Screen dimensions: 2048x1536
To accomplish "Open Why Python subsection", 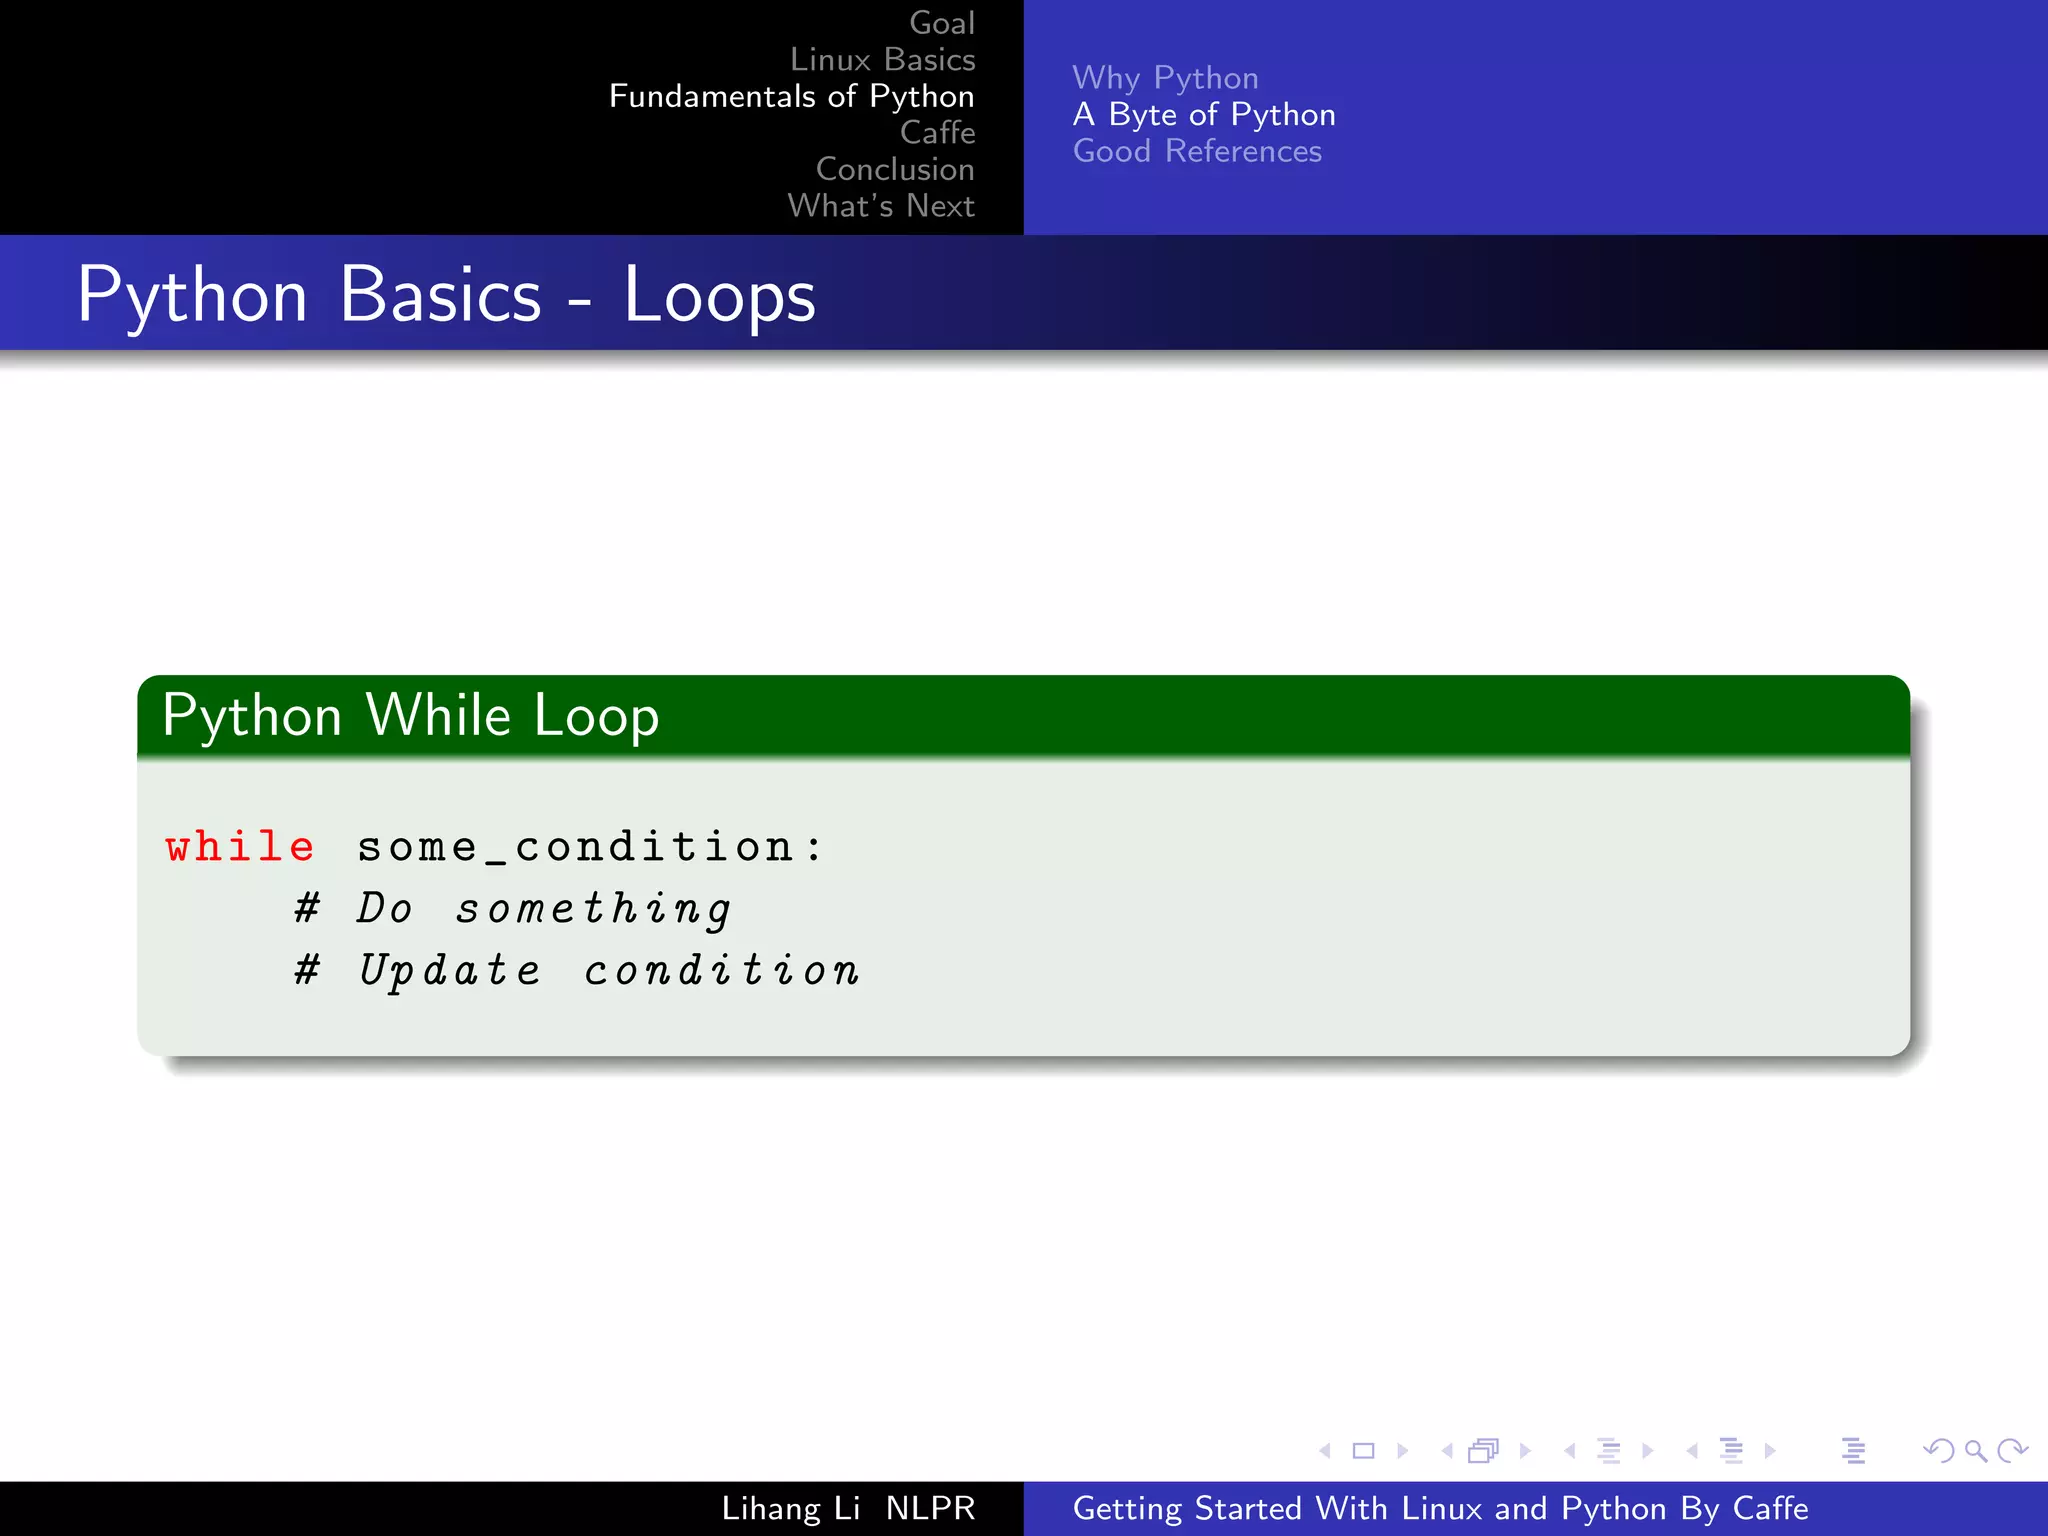I will [x=1165, y=78].
